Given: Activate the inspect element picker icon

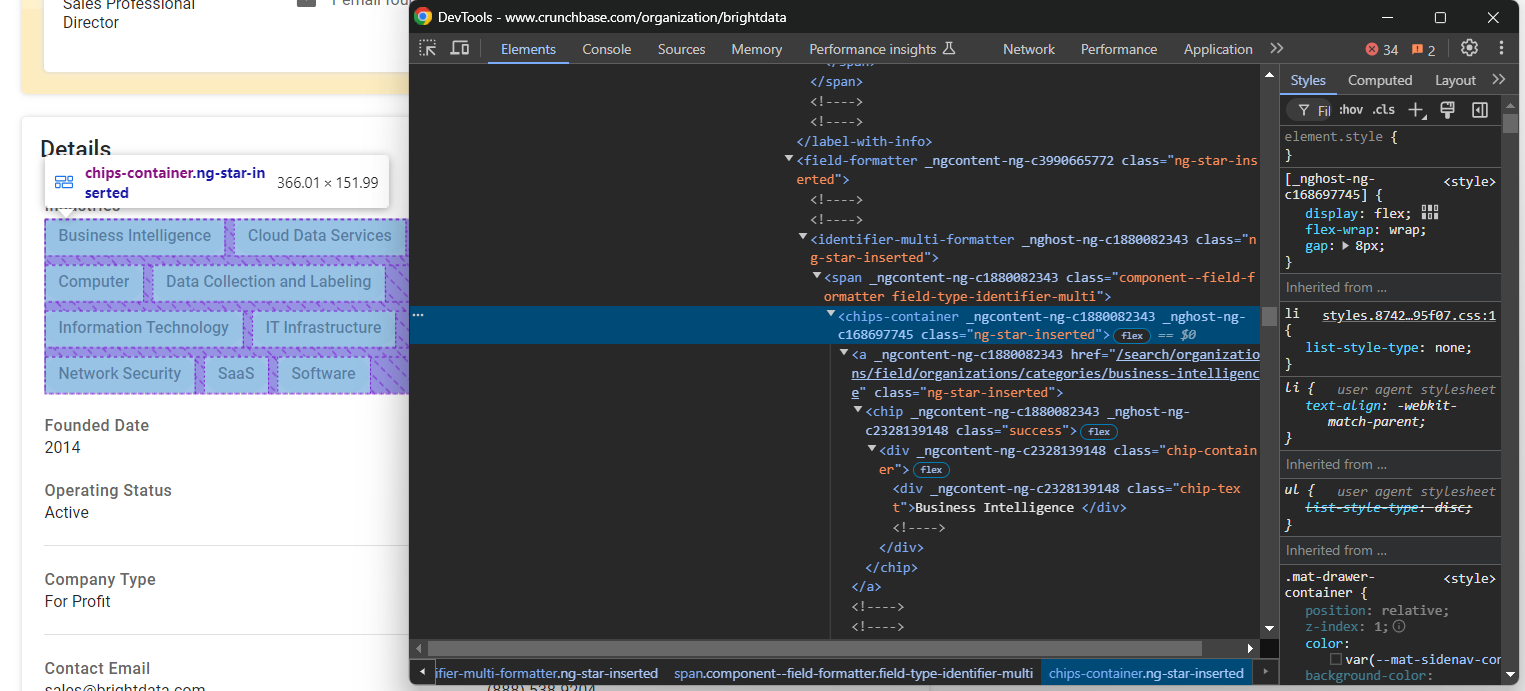Looking at the screenshot, I should [428, 48].
